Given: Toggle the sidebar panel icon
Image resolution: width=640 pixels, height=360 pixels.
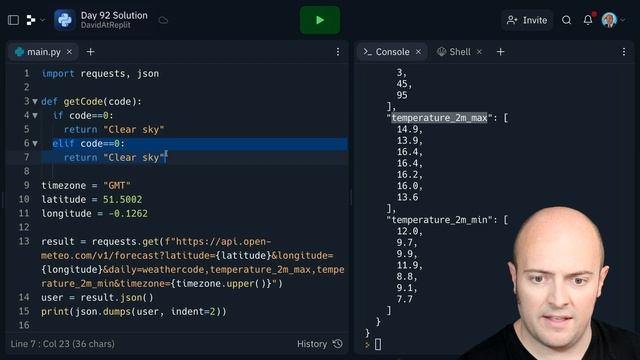Looking at the screenshot, I should [13, 20].
